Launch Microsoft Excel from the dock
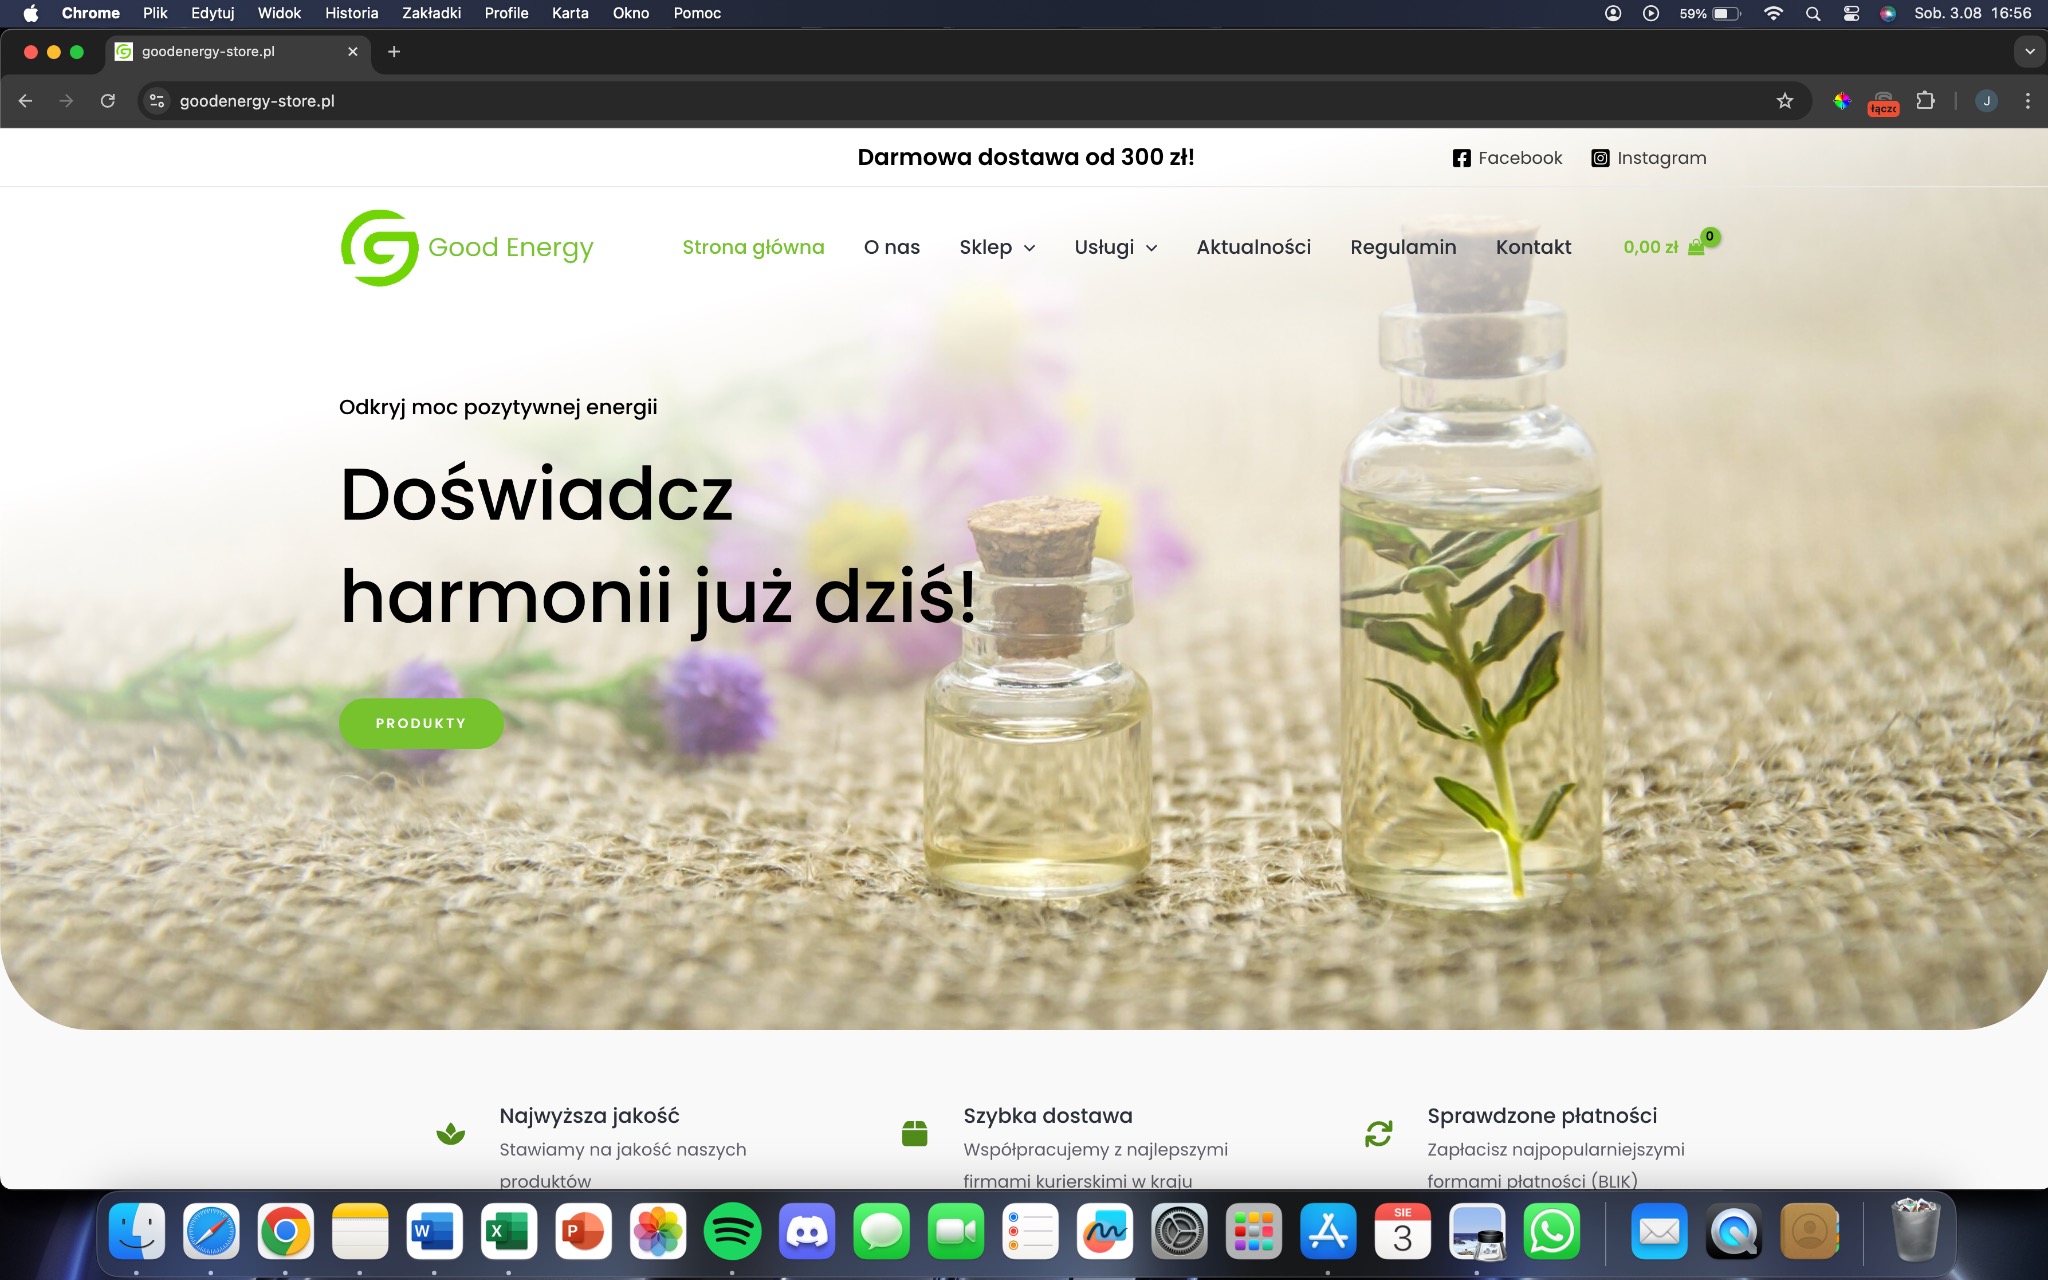 coord(509,1232)
